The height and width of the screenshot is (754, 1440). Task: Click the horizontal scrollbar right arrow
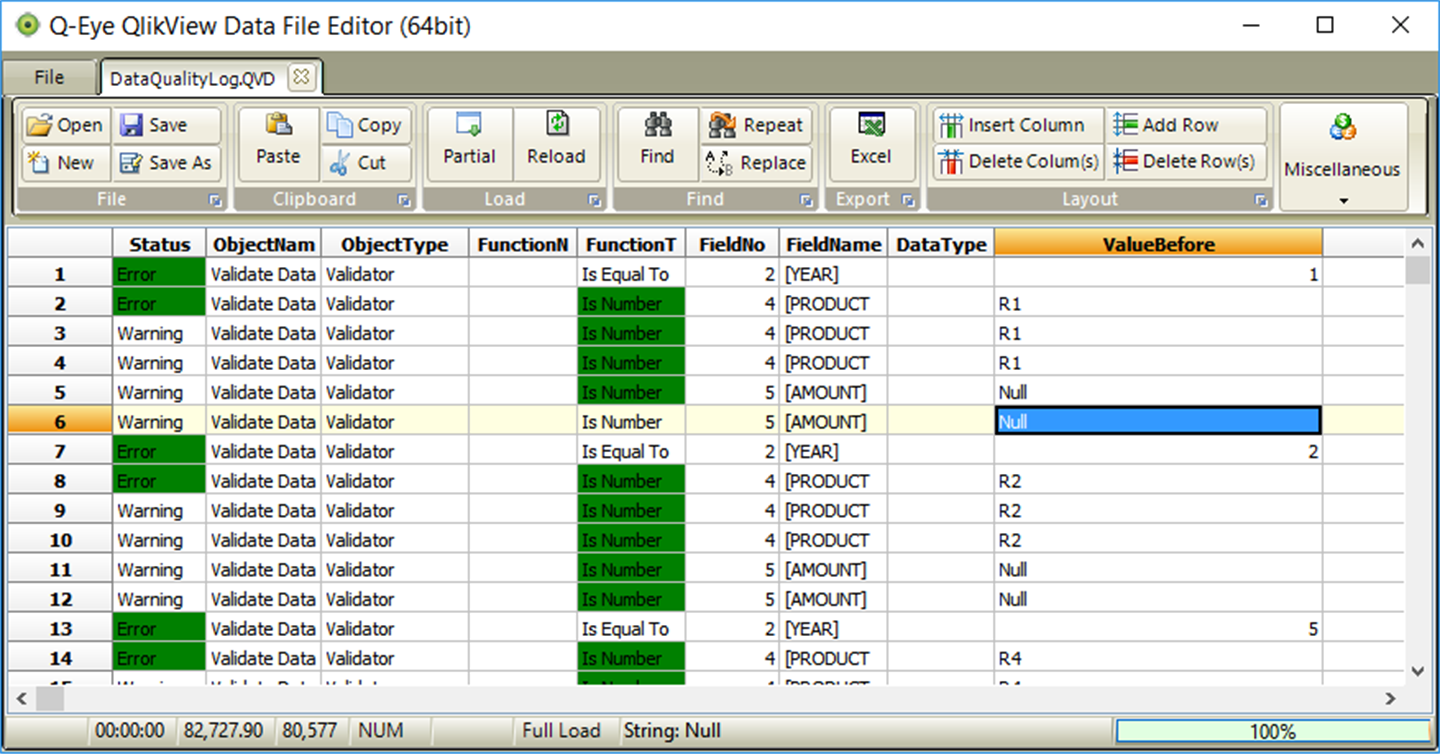click(x=1390, y=698)
